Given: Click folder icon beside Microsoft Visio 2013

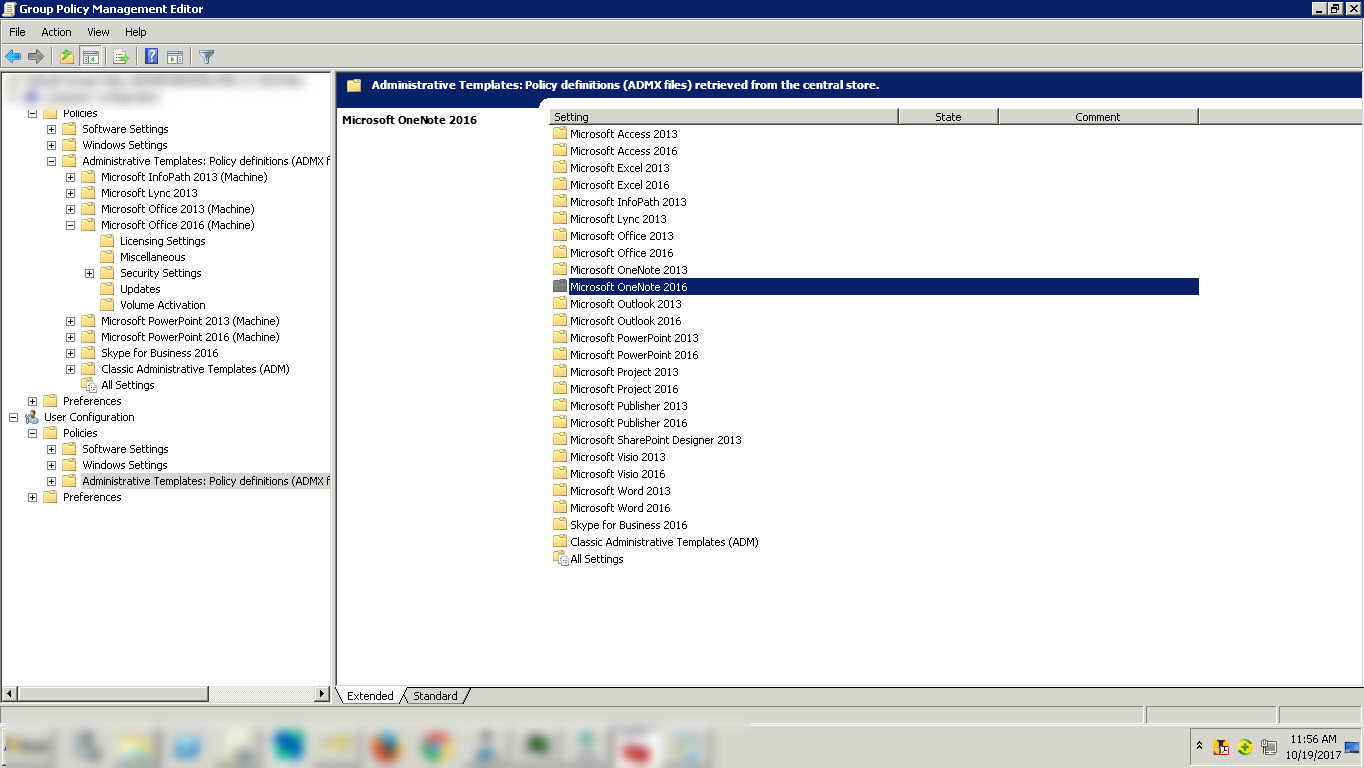Looking at the screenshot, I should click(x=560, y=456).
